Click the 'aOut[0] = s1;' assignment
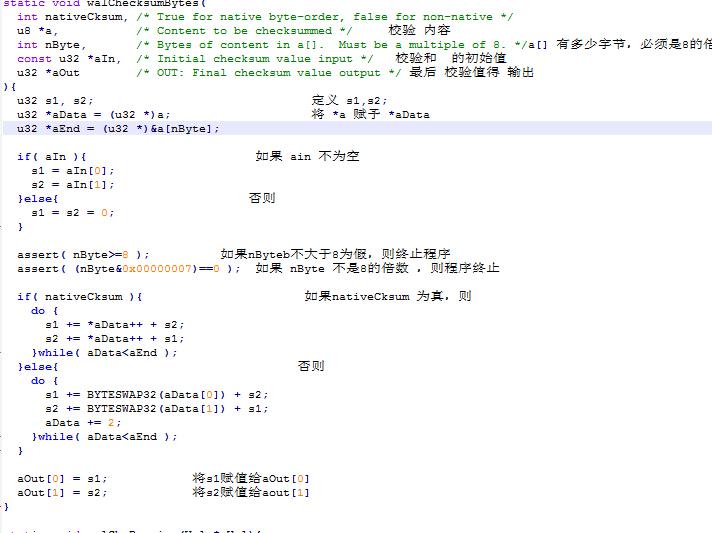This screenshot has width=712, height=533. 61,479
